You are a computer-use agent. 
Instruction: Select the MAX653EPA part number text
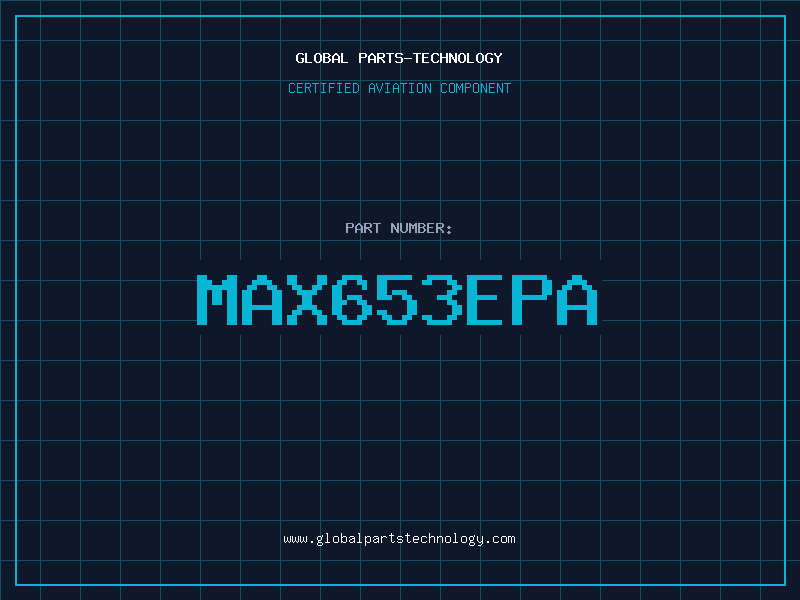[397, 300]
